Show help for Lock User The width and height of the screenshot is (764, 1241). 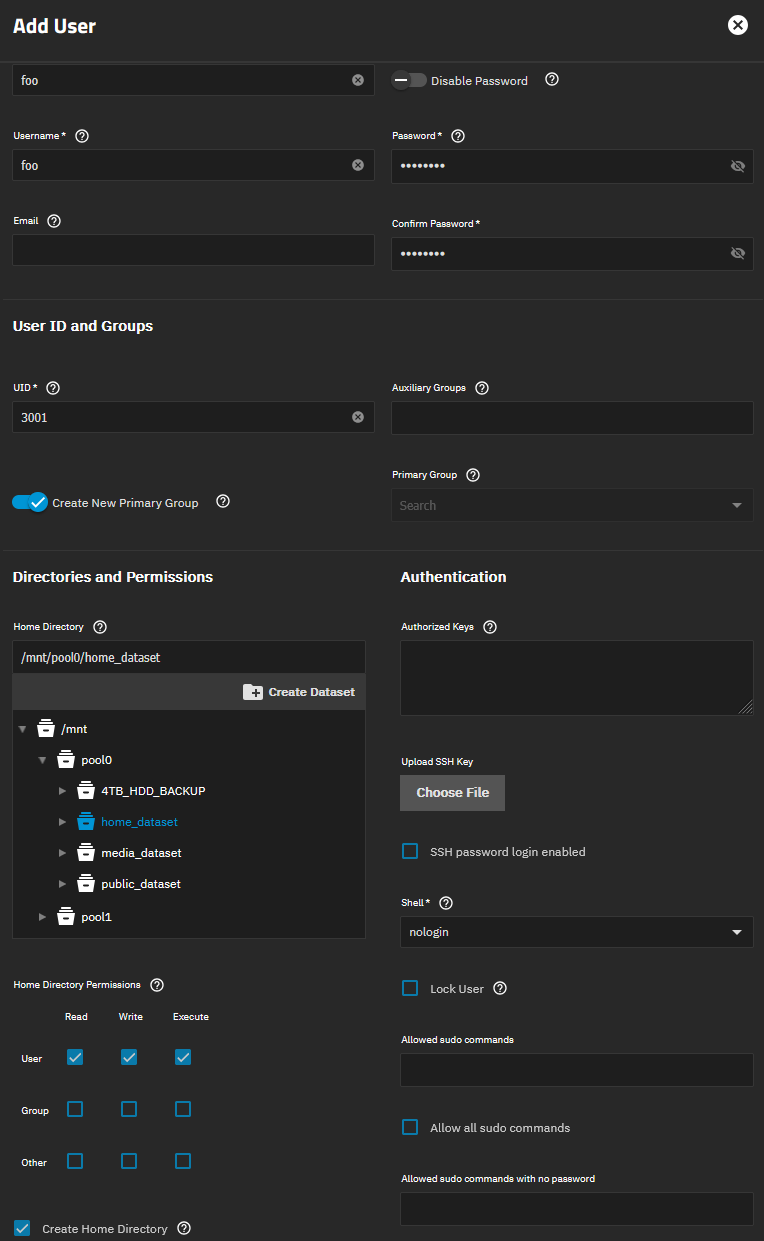pyautogui.click(x=500, y=988)
